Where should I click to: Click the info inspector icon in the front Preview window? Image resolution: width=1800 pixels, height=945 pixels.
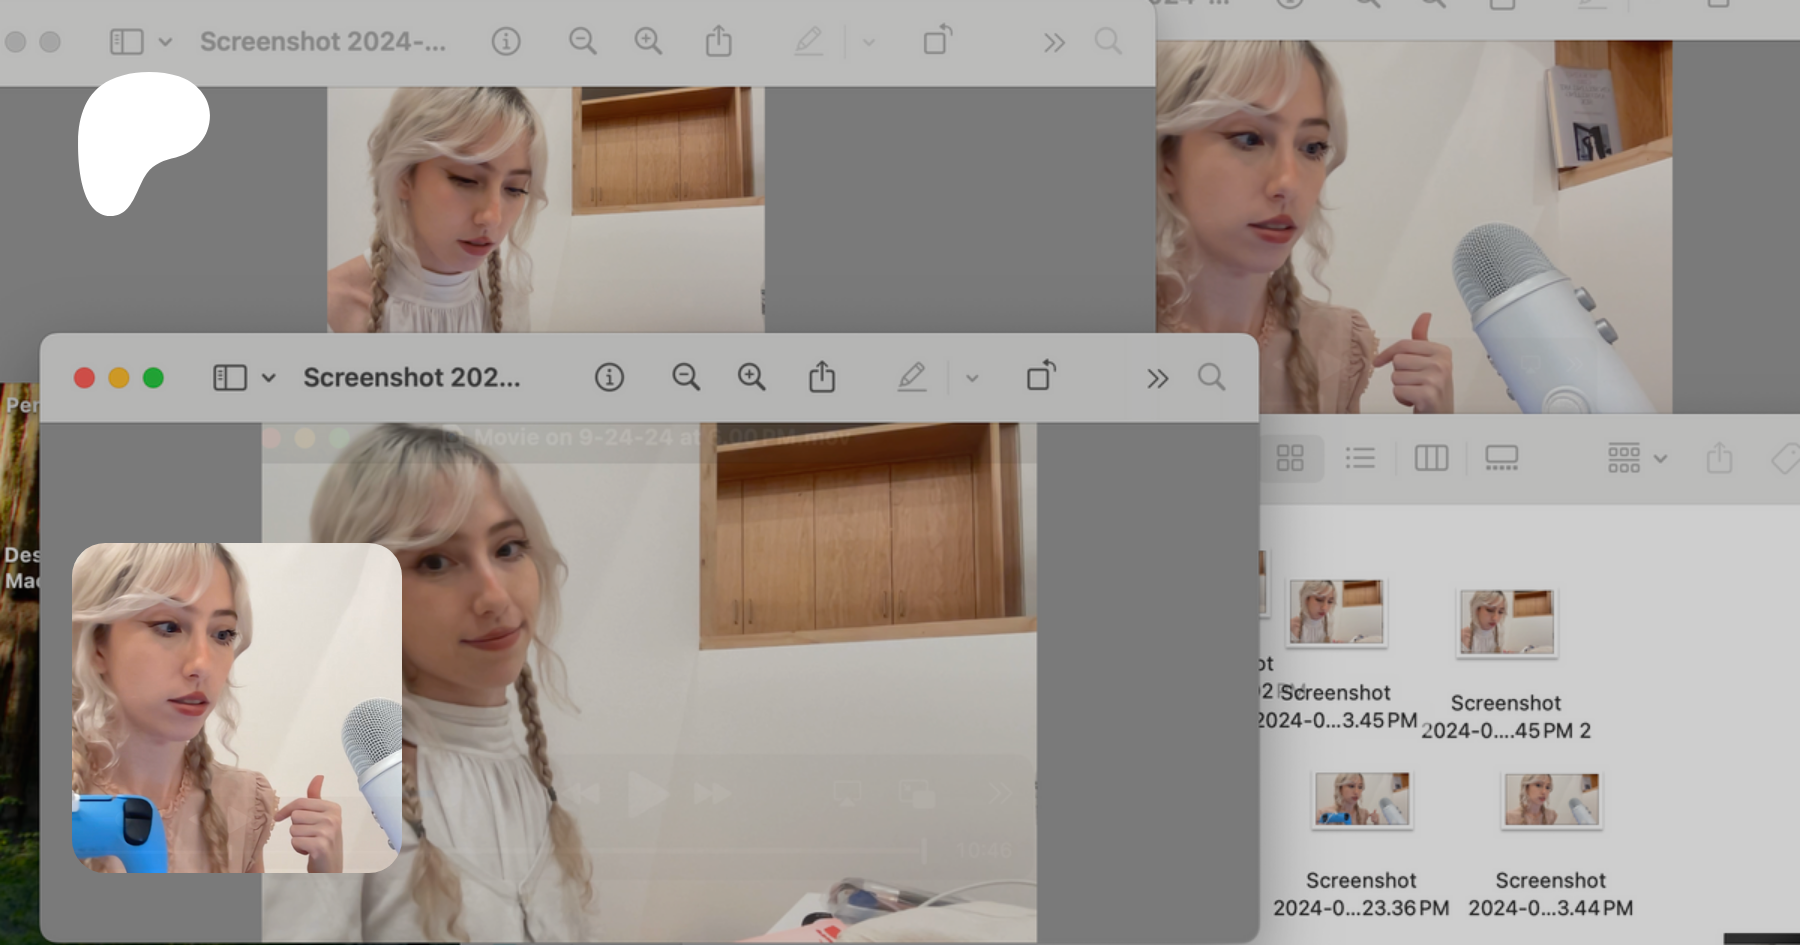point(609,378)
